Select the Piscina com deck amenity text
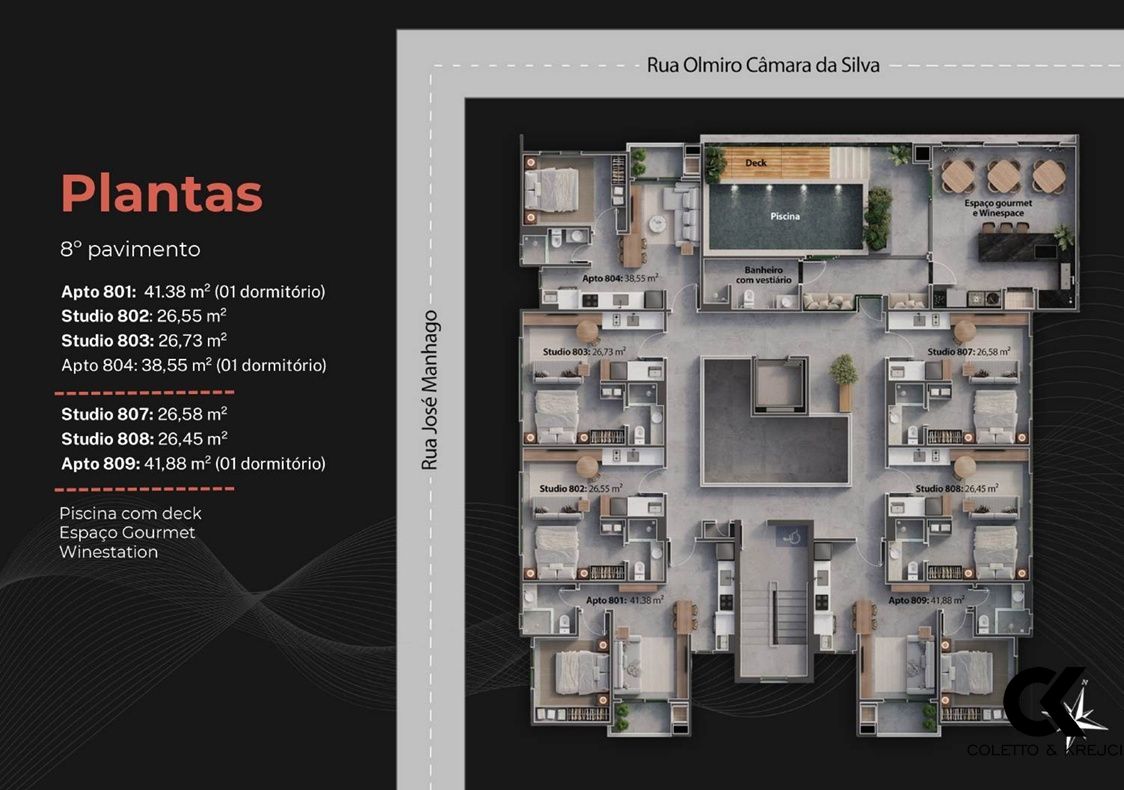The image size is (1124, 790). pos(130,513)
